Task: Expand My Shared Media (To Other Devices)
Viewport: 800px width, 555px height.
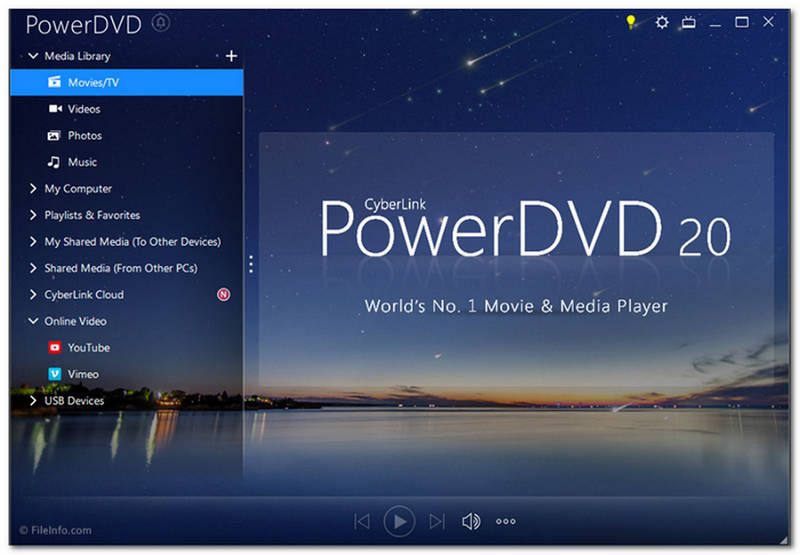Action: pyautogui.click(x=33, y=241)
